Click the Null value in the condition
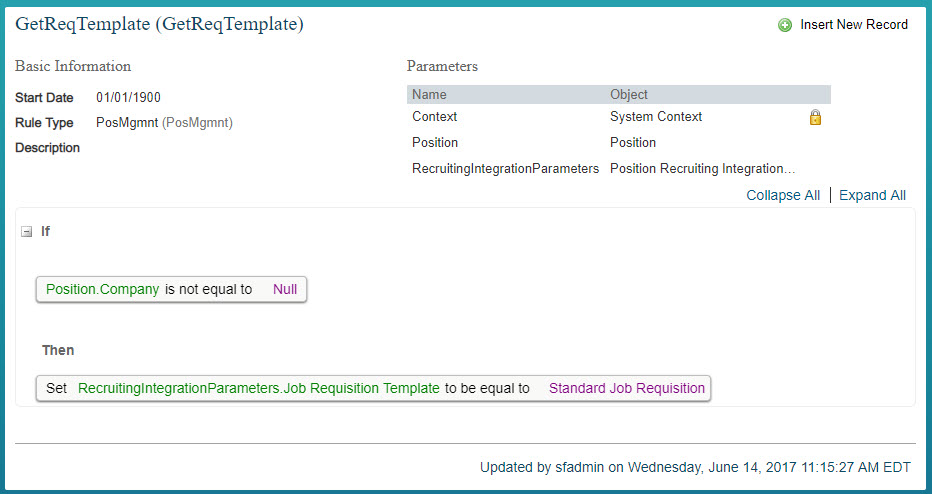Image resolution: width=932 pixels, height=494 pixels. coord(285,290)
